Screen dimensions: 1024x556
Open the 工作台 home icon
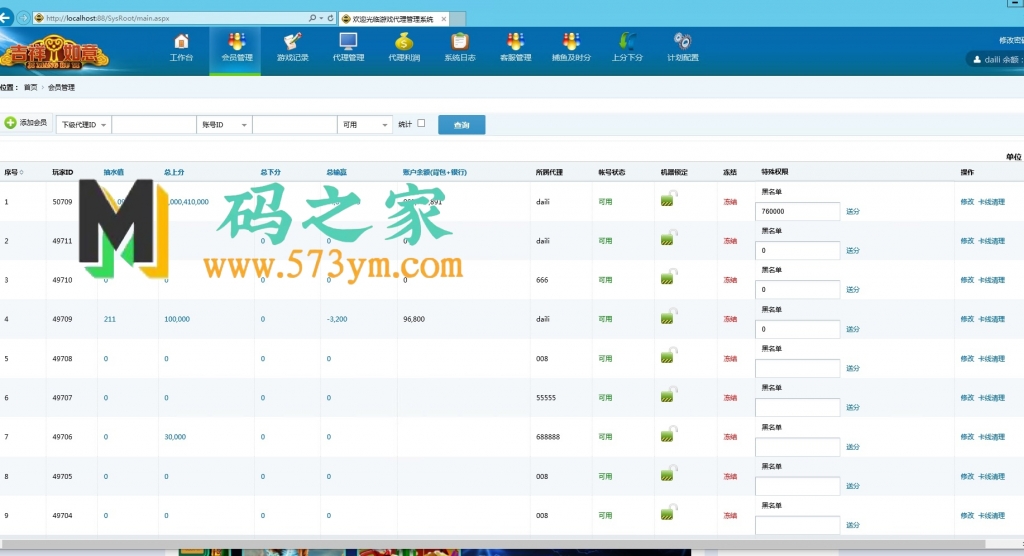point(182,42)
